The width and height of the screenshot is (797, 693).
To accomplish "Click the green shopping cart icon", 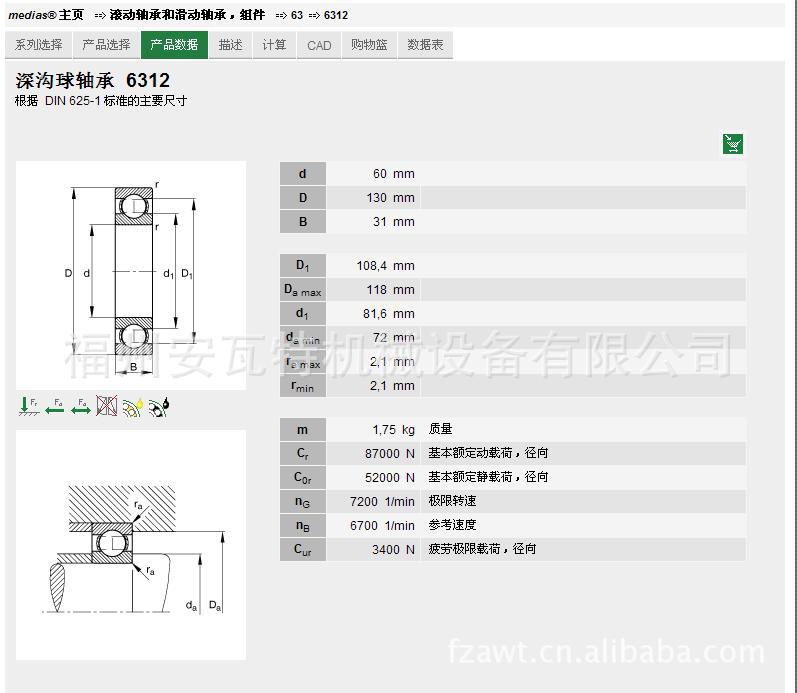I will click(x=733, y=144).
